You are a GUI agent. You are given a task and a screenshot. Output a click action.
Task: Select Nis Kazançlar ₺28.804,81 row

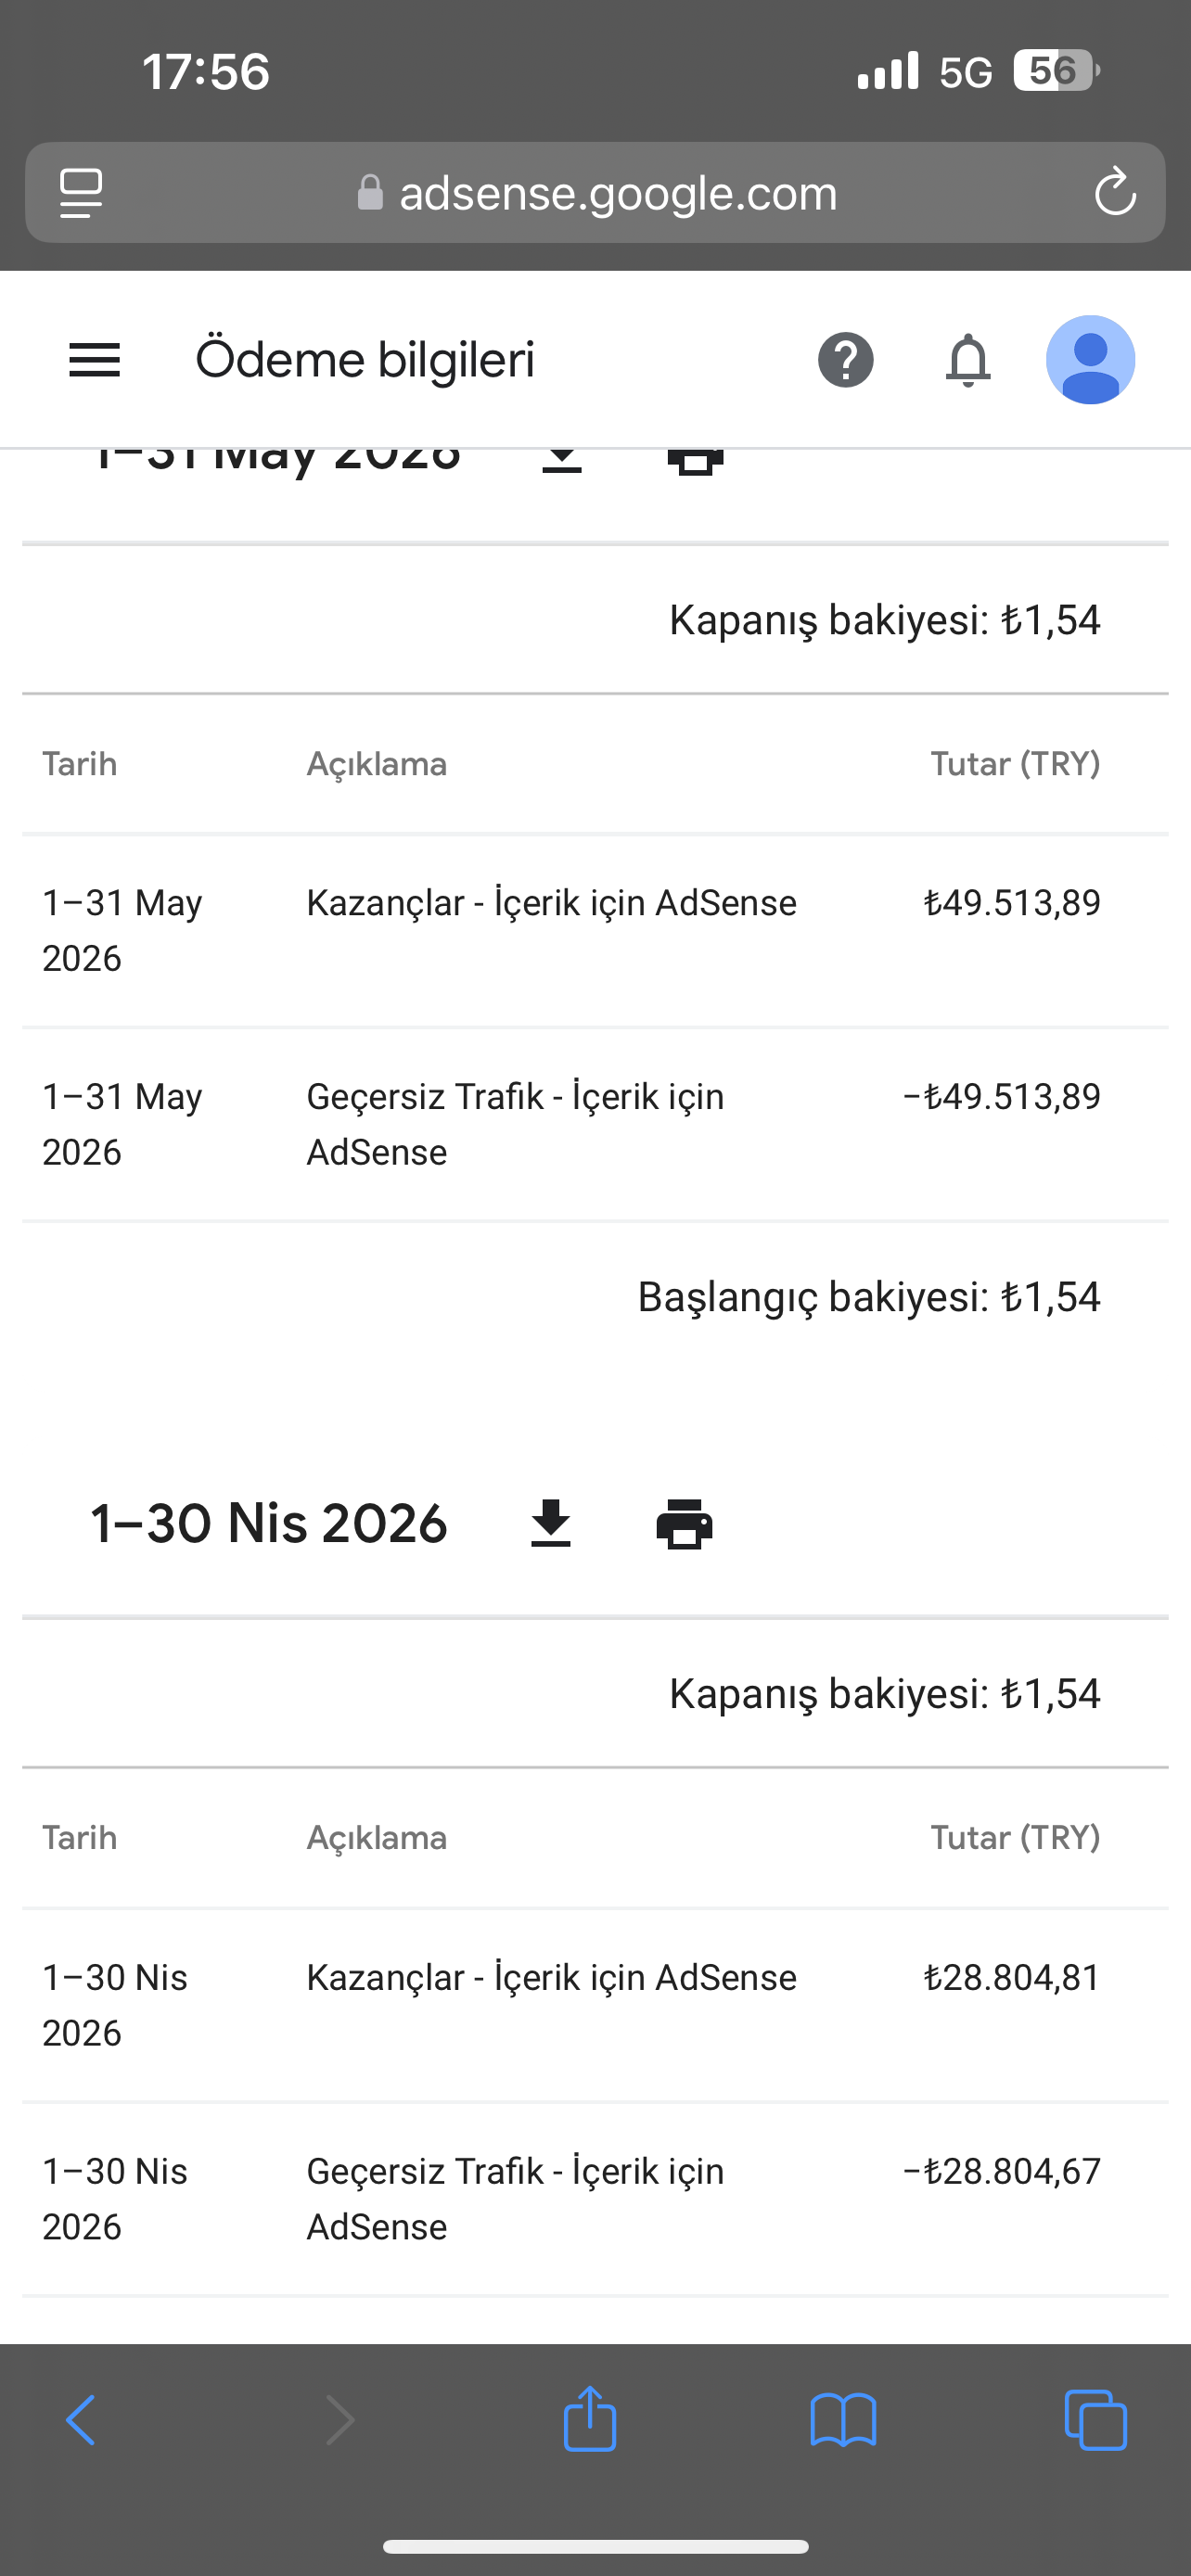[596, 2005]
